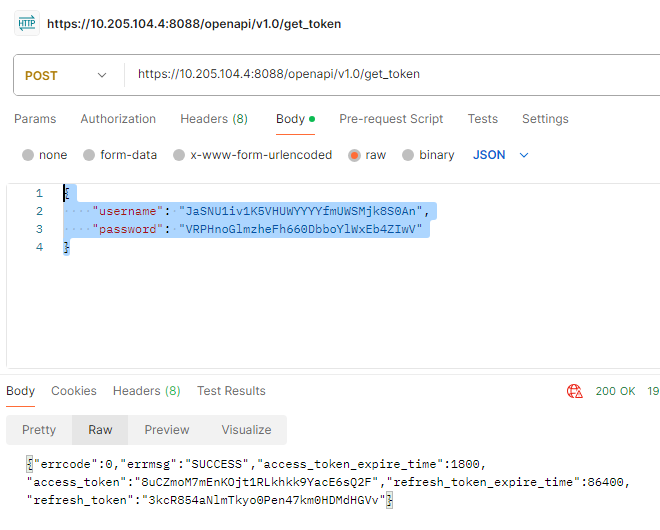Select the x-www-form-urlencoded radio button
This screenshot has width=660, height=530.
(179, 155)
